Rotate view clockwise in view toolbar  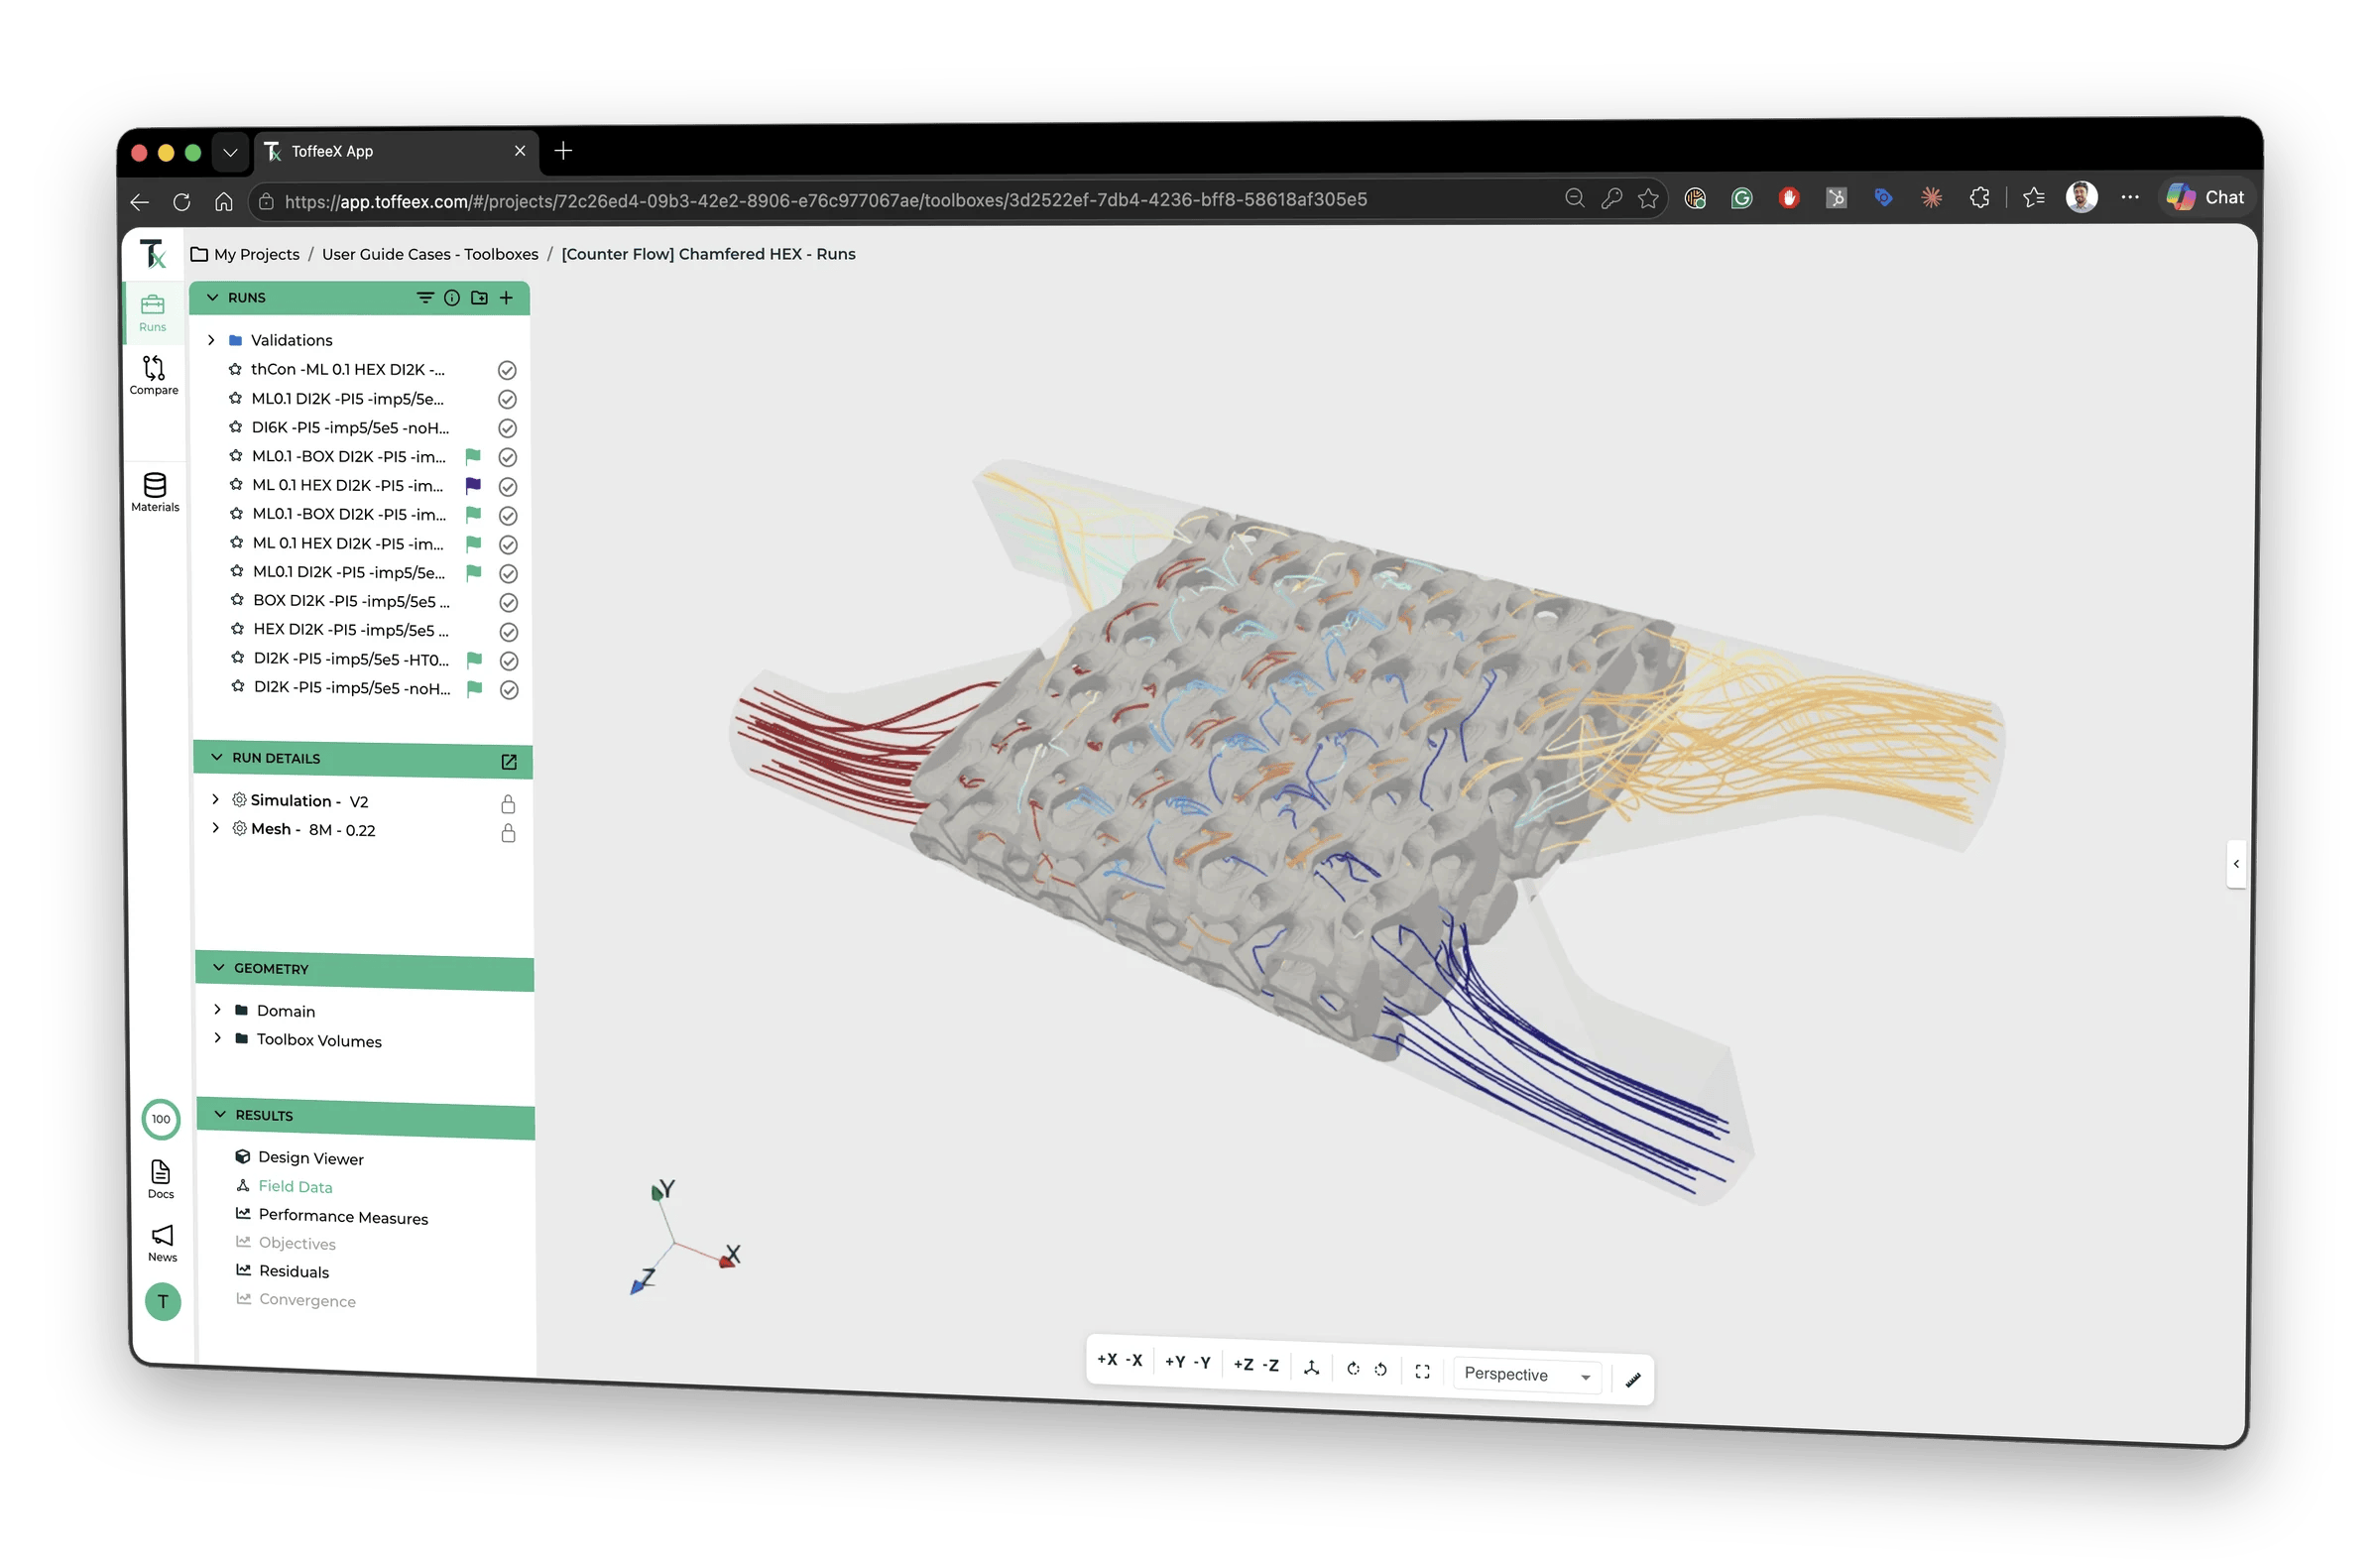(x=1353, y=1369)
